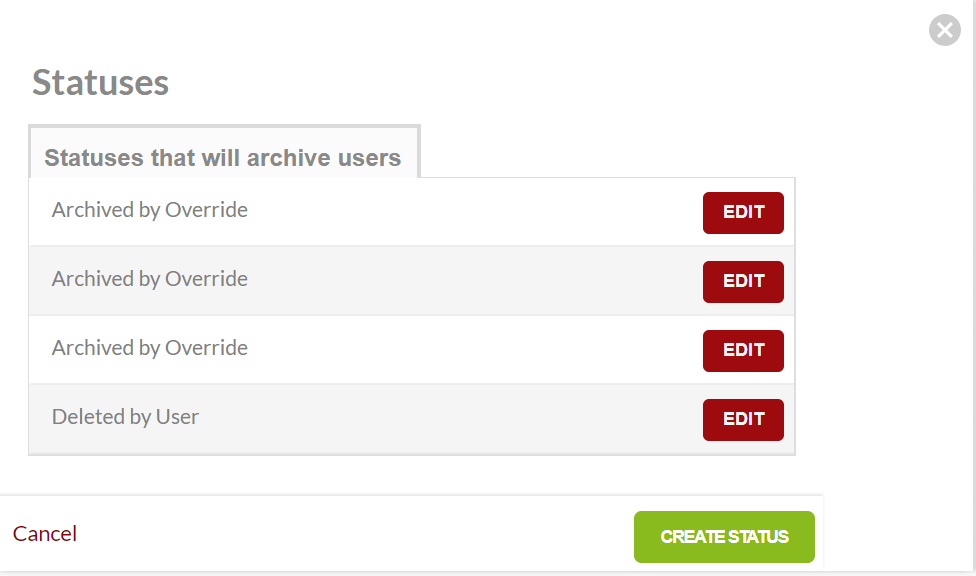Click the Cancel link
This screenshot has width=976, height=576.
pyautogui.click(x=45, y=534)
